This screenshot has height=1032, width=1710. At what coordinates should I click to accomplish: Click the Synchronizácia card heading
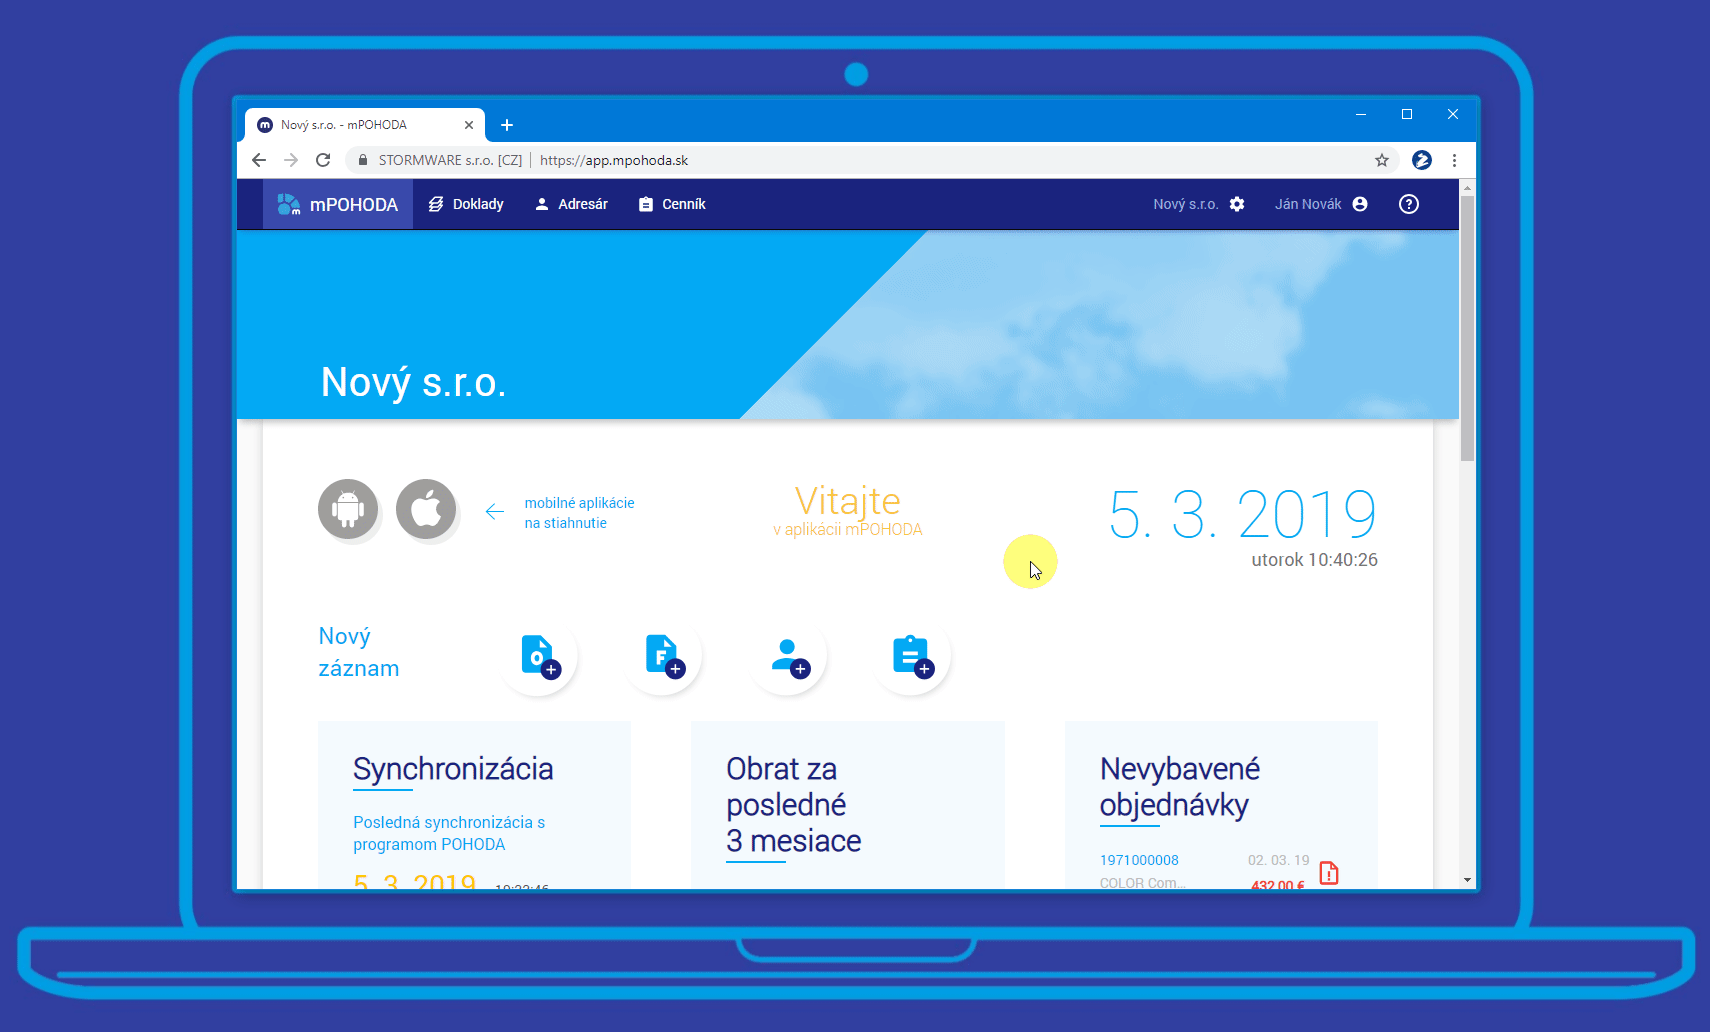click(x=453, y=769)
